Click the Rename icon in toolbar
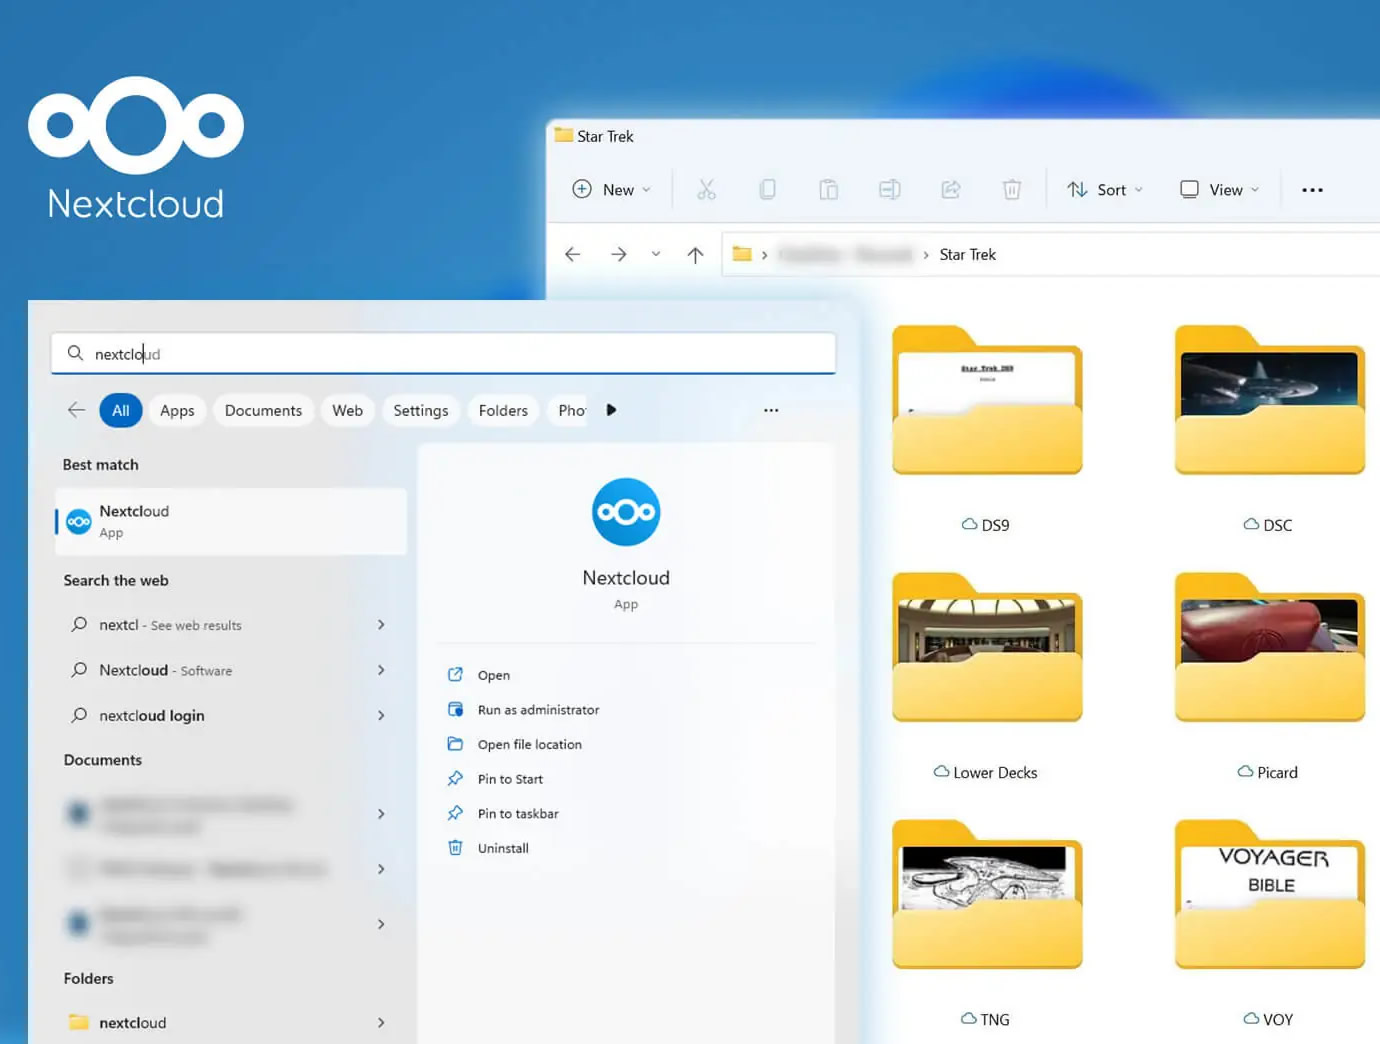The height and width of the screenshot is (1044, 1380). pos(889,189)
